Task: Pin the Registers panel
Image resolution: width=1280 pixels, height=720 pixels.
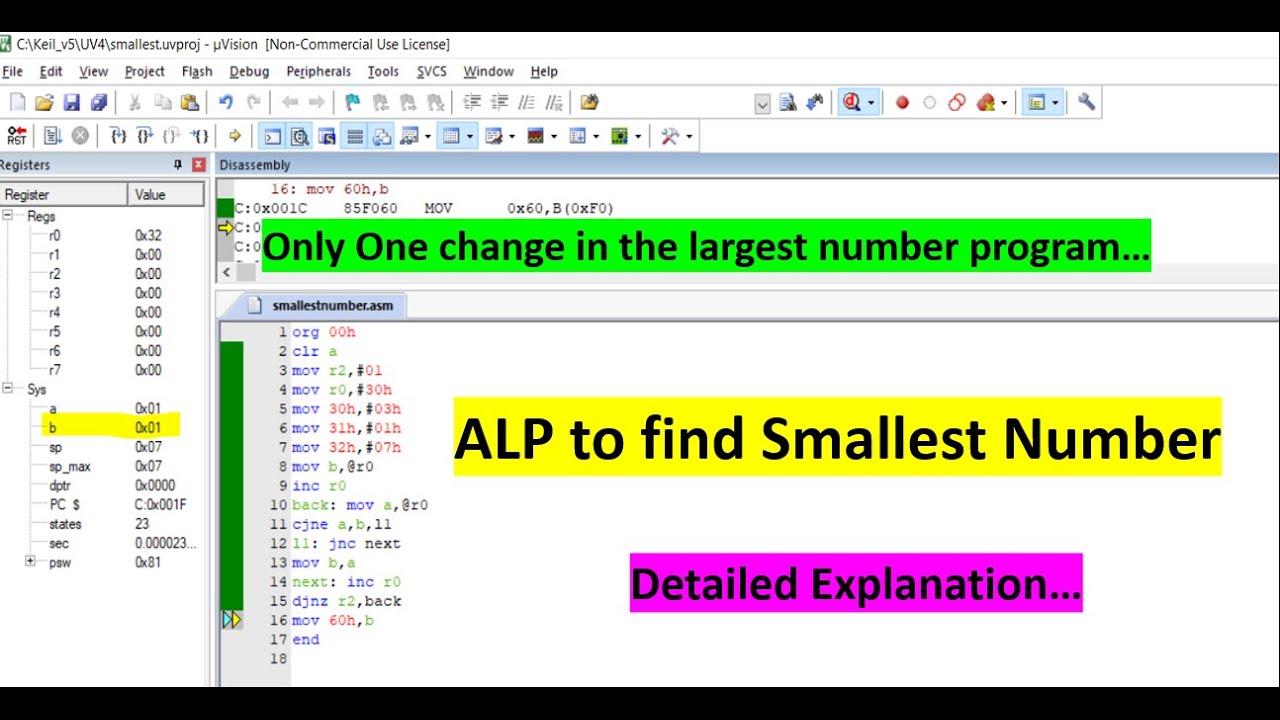Action: click(178, 165)
